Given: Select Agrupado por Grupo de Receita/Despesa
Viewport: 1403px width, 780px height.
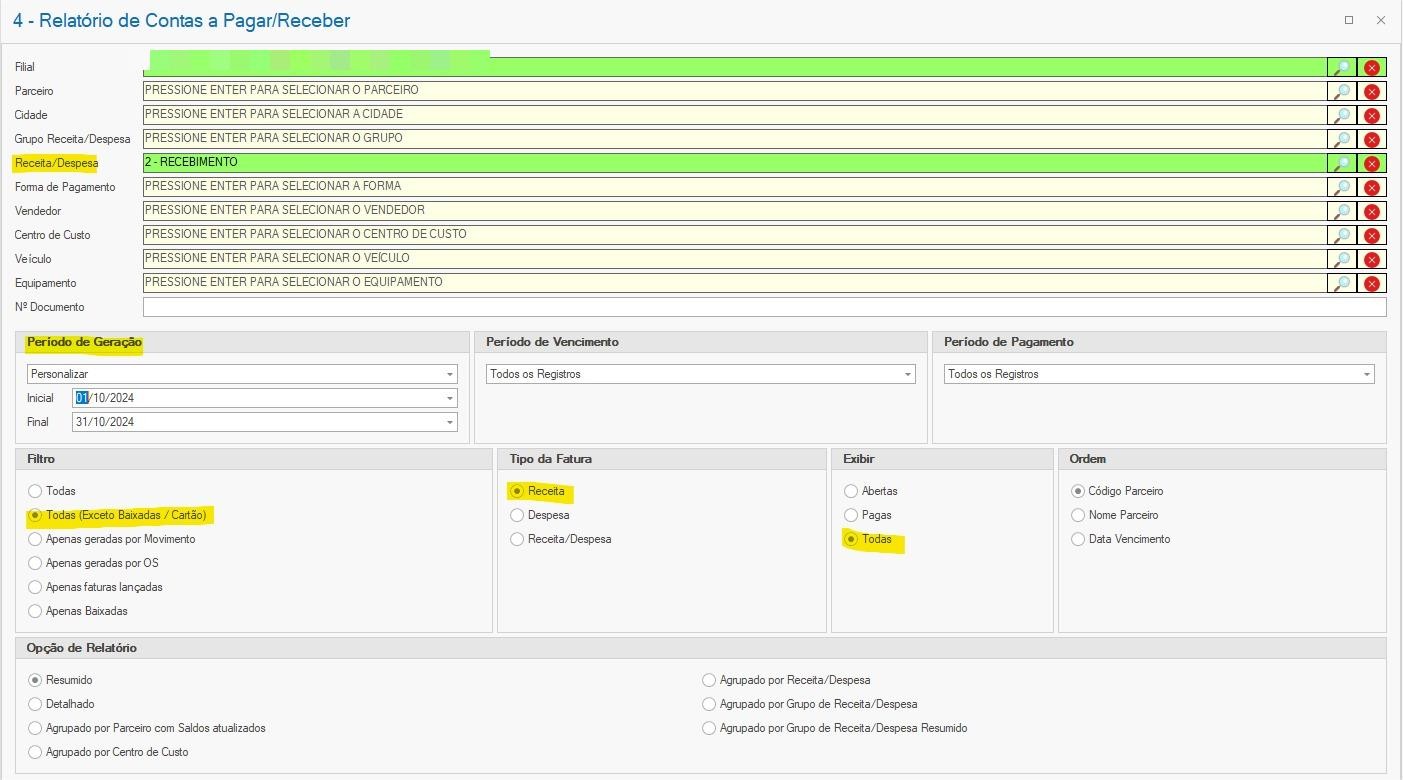Looking at the screenshot, I should (709, 704).
